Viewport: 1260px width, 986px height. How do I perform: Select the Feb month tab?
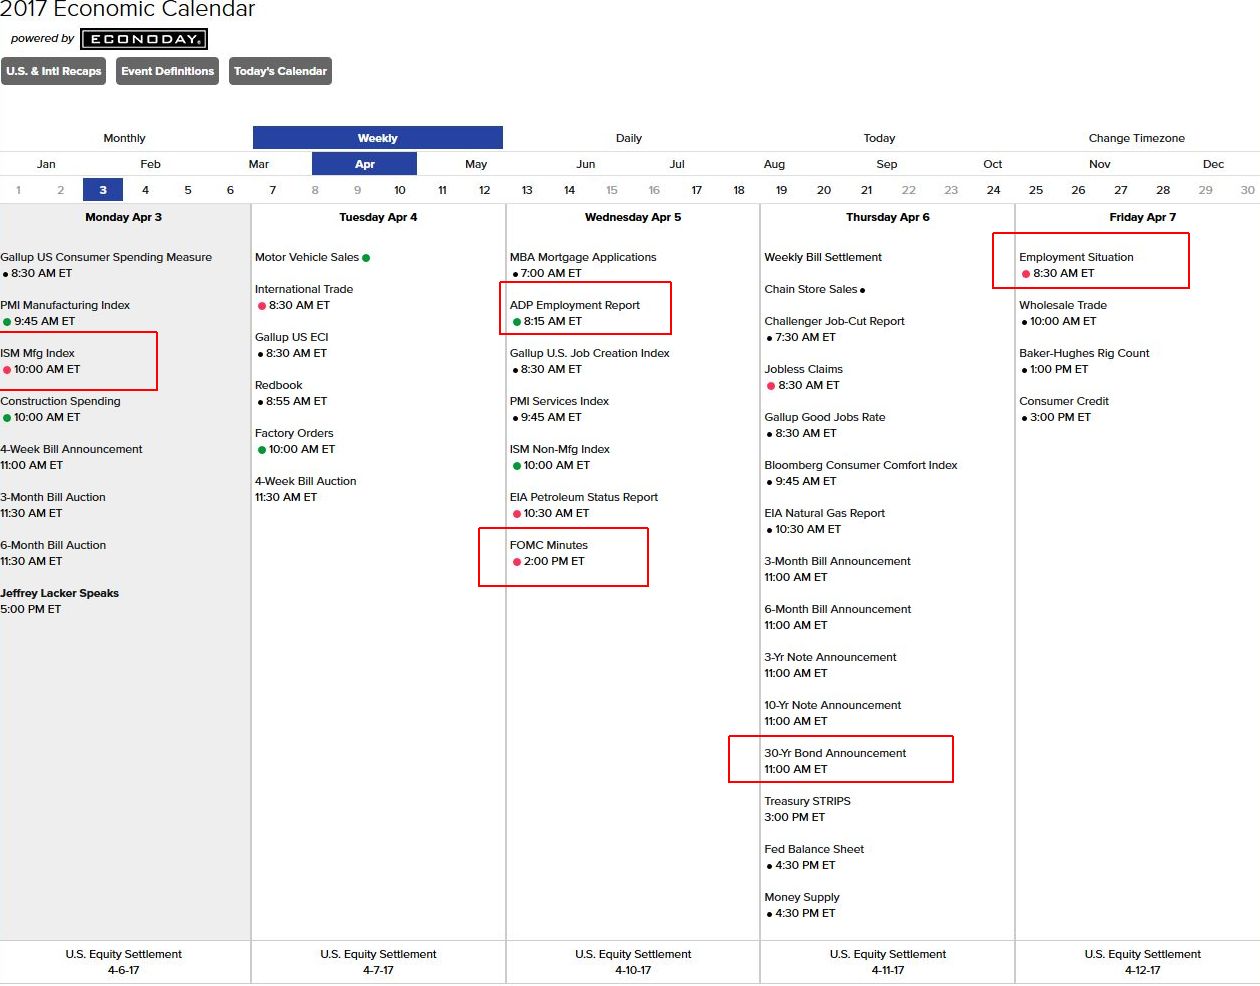(151, 164)
